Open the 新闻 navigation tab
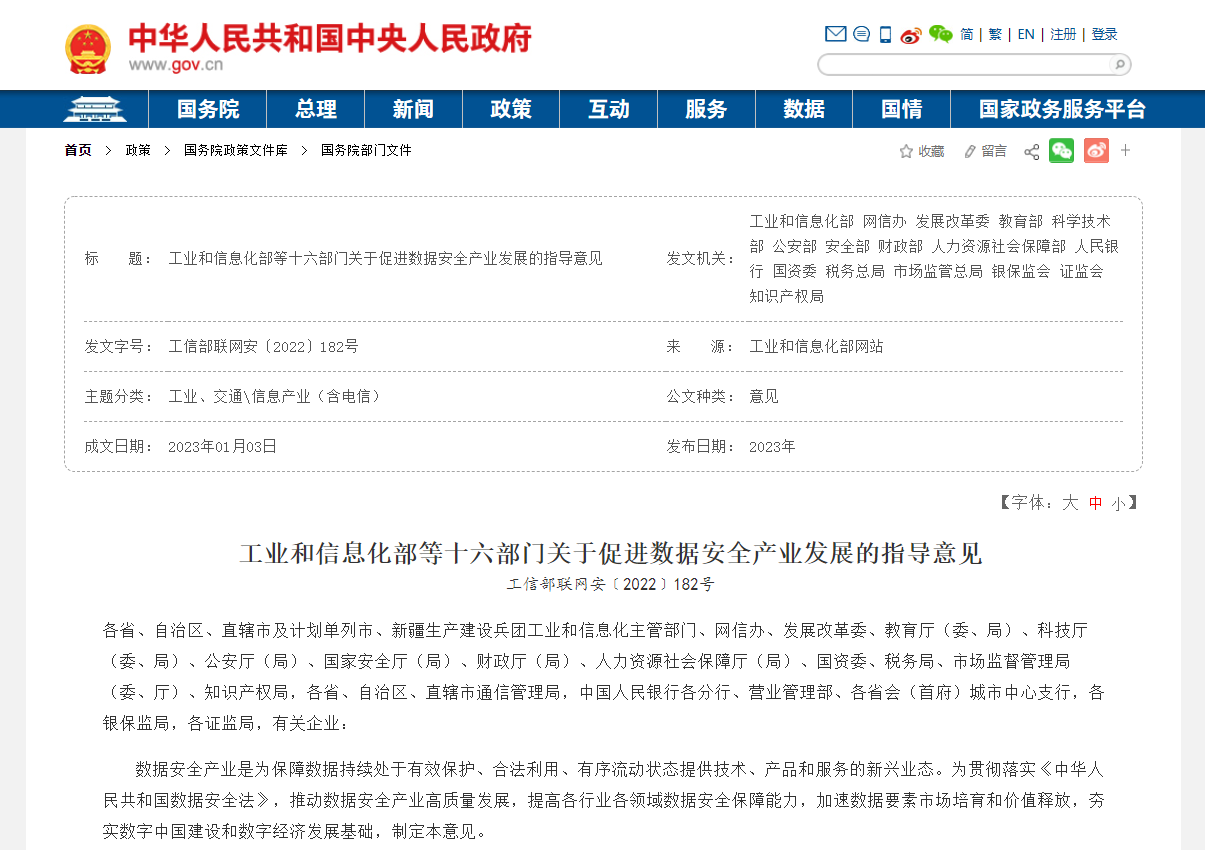 point(413,109)
